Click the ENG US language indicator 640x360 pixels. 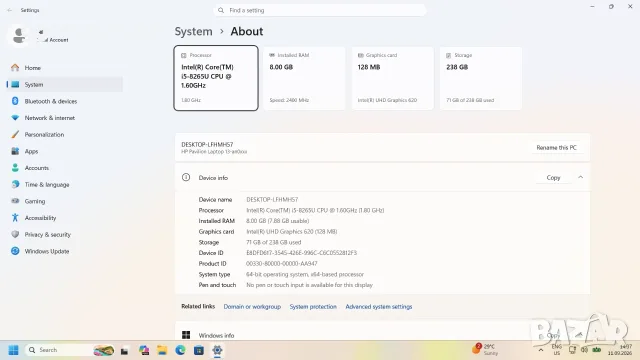(x=557, y=350)
